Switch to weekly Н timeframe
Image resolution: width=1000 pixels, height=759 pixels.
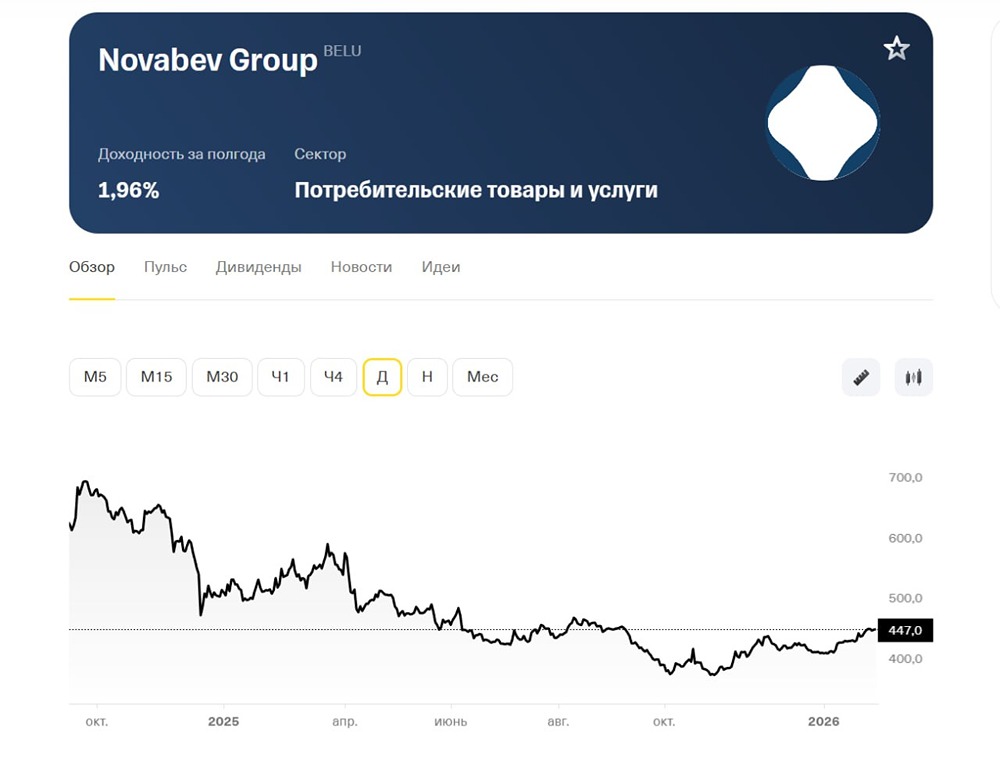[427, 377]
